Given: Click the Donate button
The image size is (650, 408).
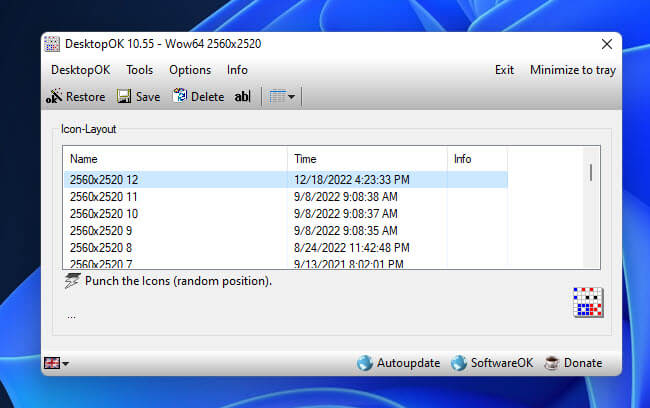Looking at the screenshot, I should point(573,363).
